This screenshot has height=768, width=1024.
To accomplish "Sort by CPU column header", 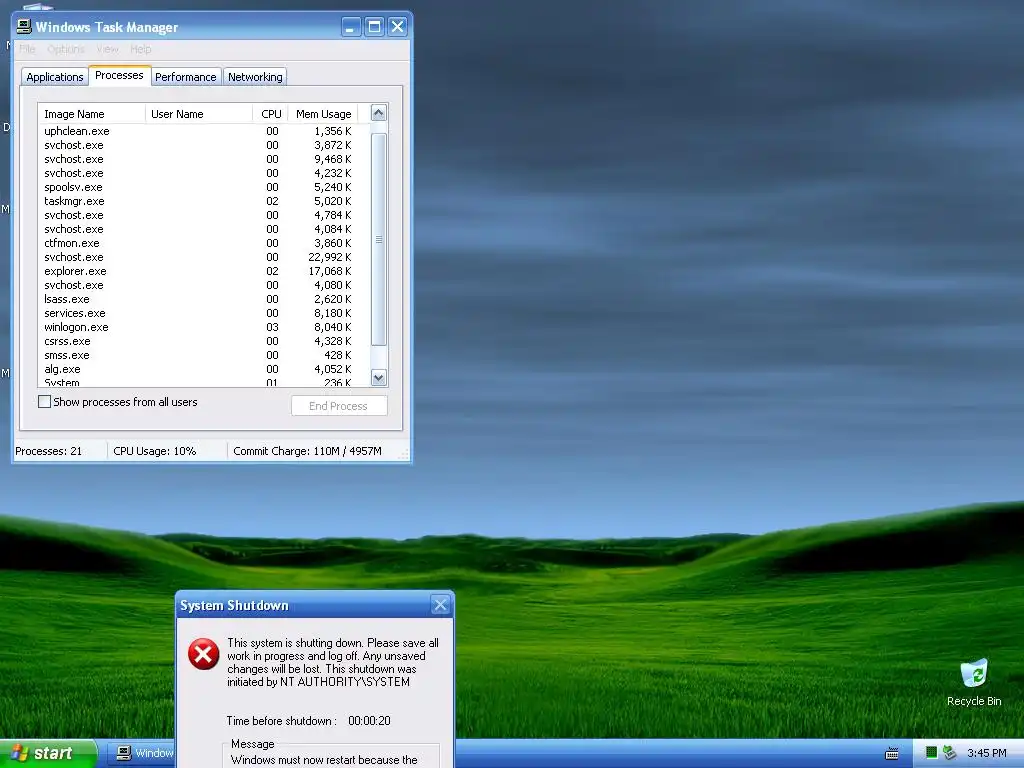I will click(270, 114).
